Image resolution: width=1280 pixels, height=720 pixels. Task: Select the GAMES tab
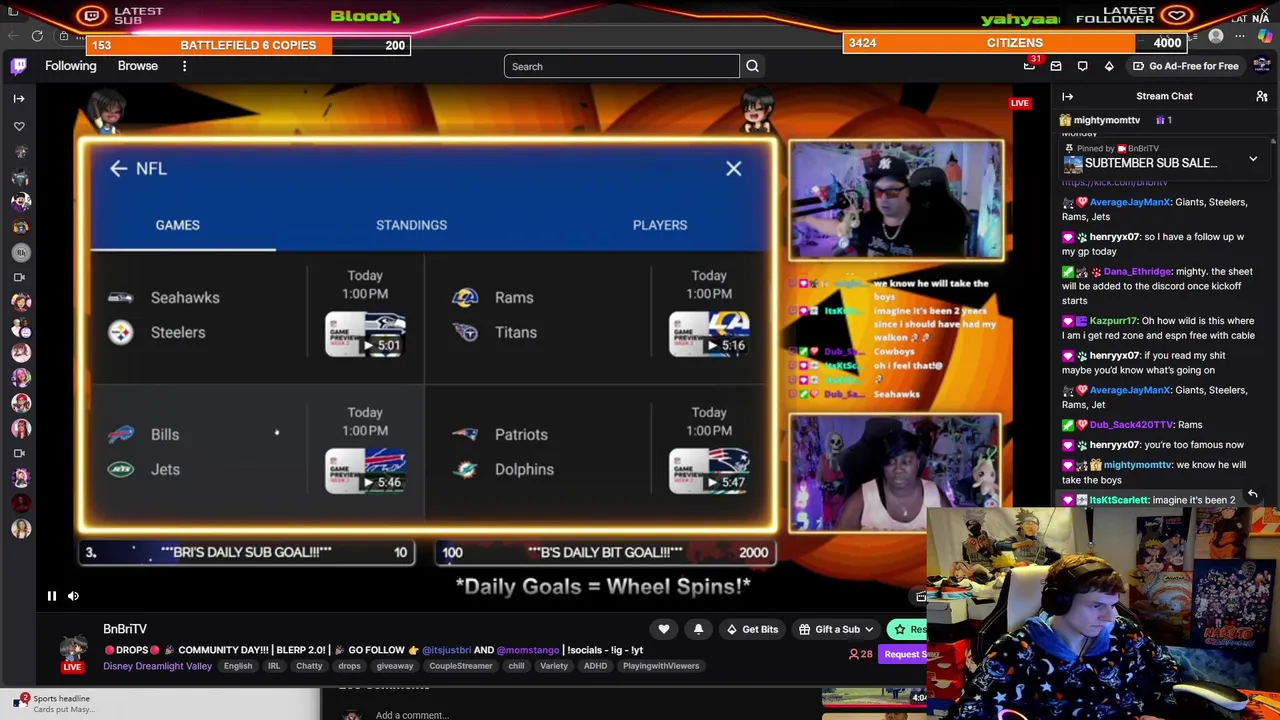177,225
